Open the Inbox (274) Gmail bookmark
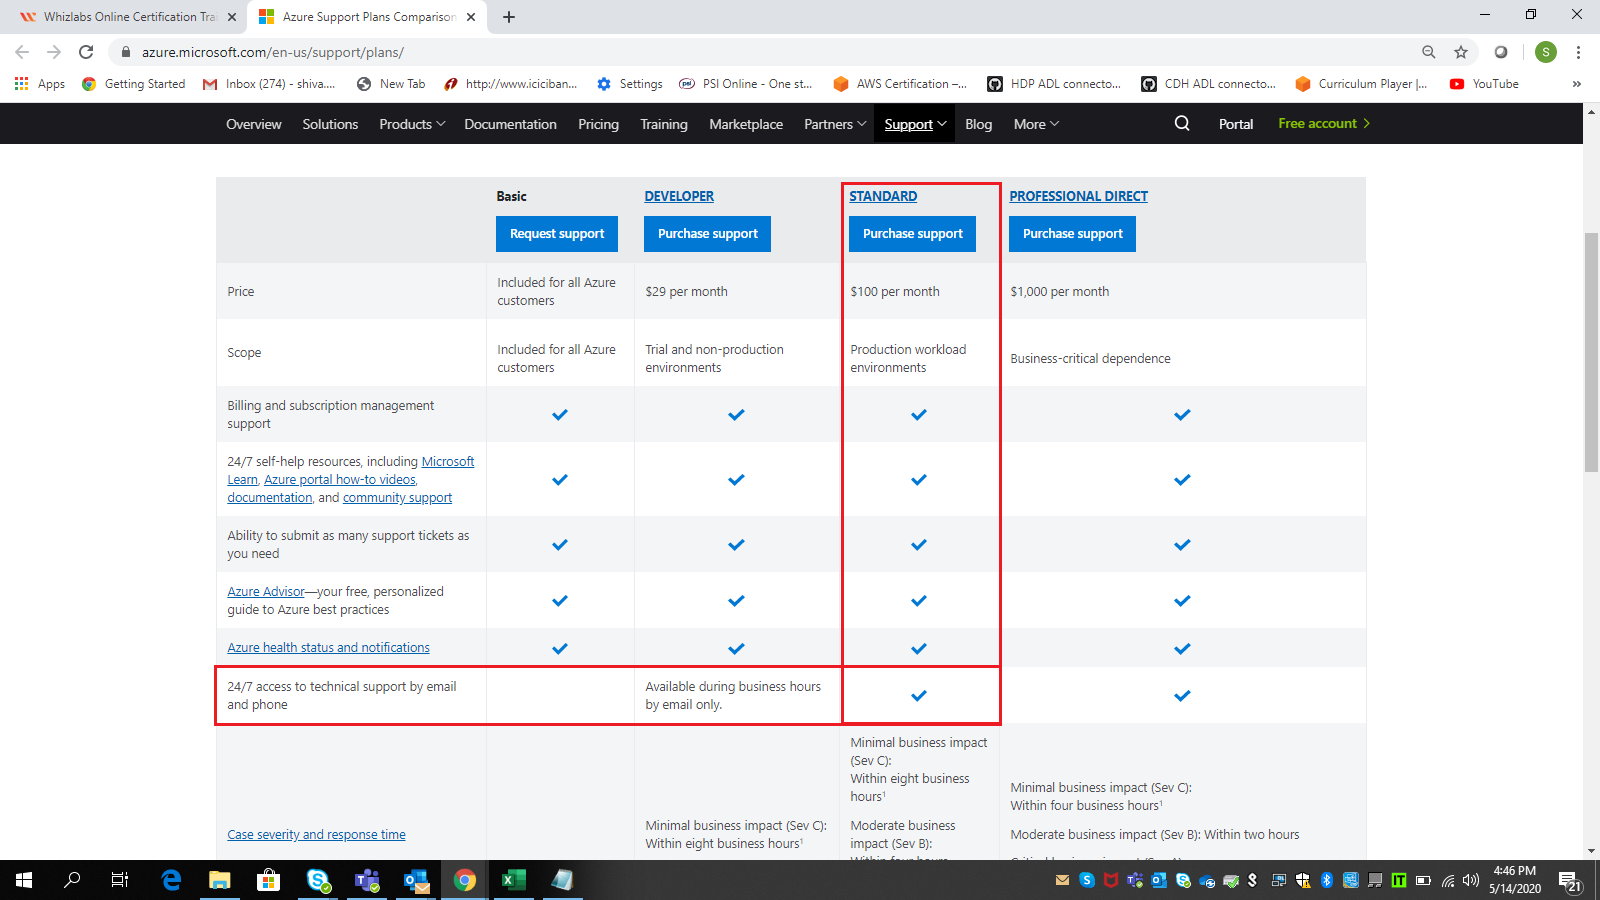 (x=268, y=84)
